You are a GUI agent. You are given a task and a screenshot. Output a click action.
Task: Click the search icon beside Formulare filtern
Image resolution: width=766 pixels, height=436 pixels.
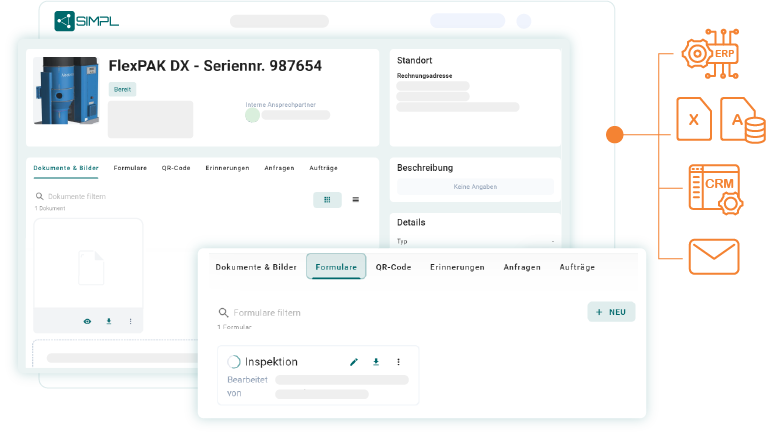[x=223, y=313]
